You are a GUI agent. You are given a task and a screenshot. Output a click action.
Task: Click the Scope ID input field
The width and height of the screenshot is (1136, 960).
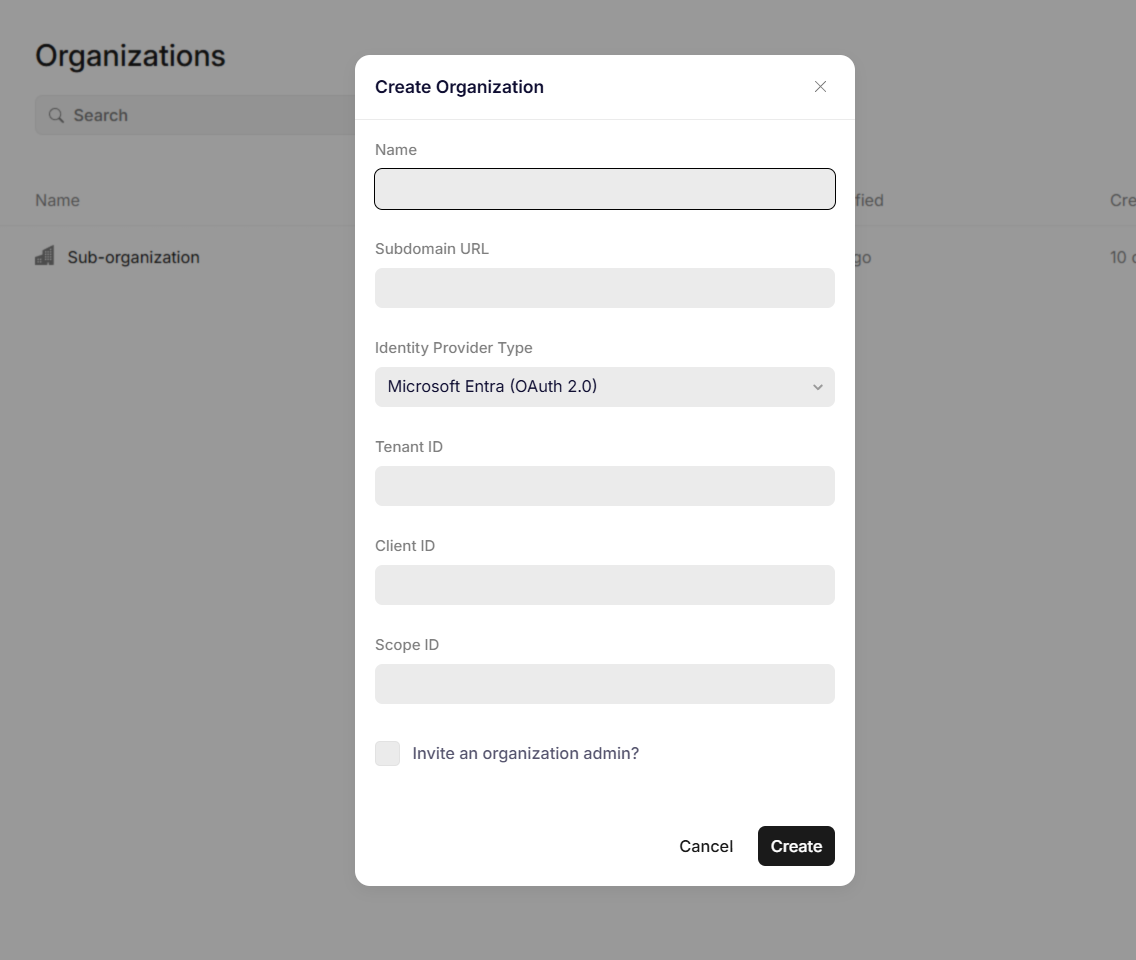point(605,684)
